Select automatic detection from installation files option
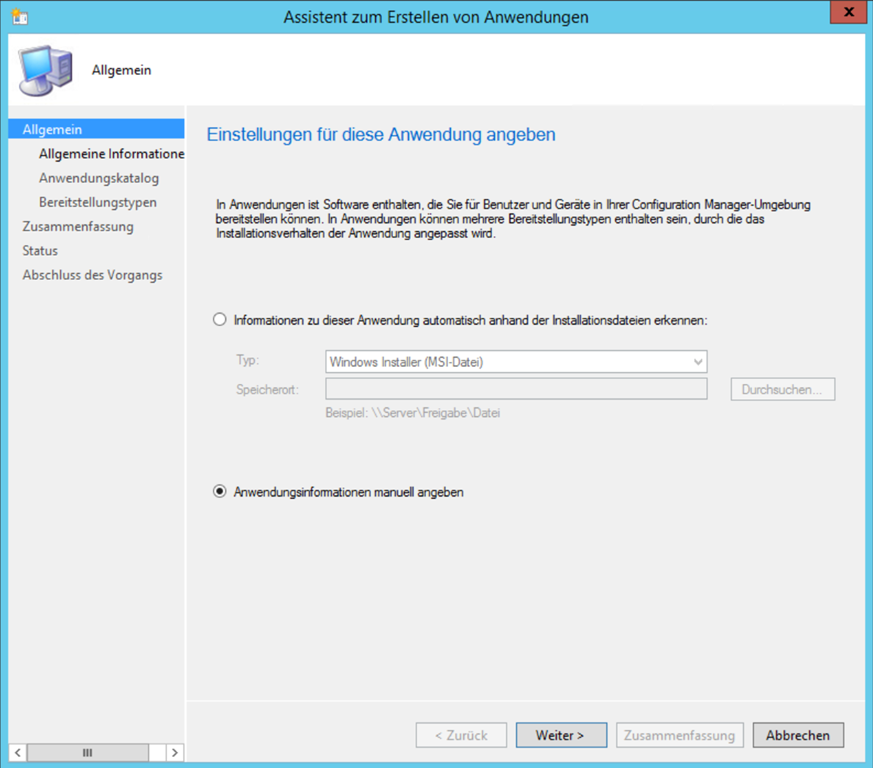The height and width of the screenshot is (768, 873). click(220, 320)
